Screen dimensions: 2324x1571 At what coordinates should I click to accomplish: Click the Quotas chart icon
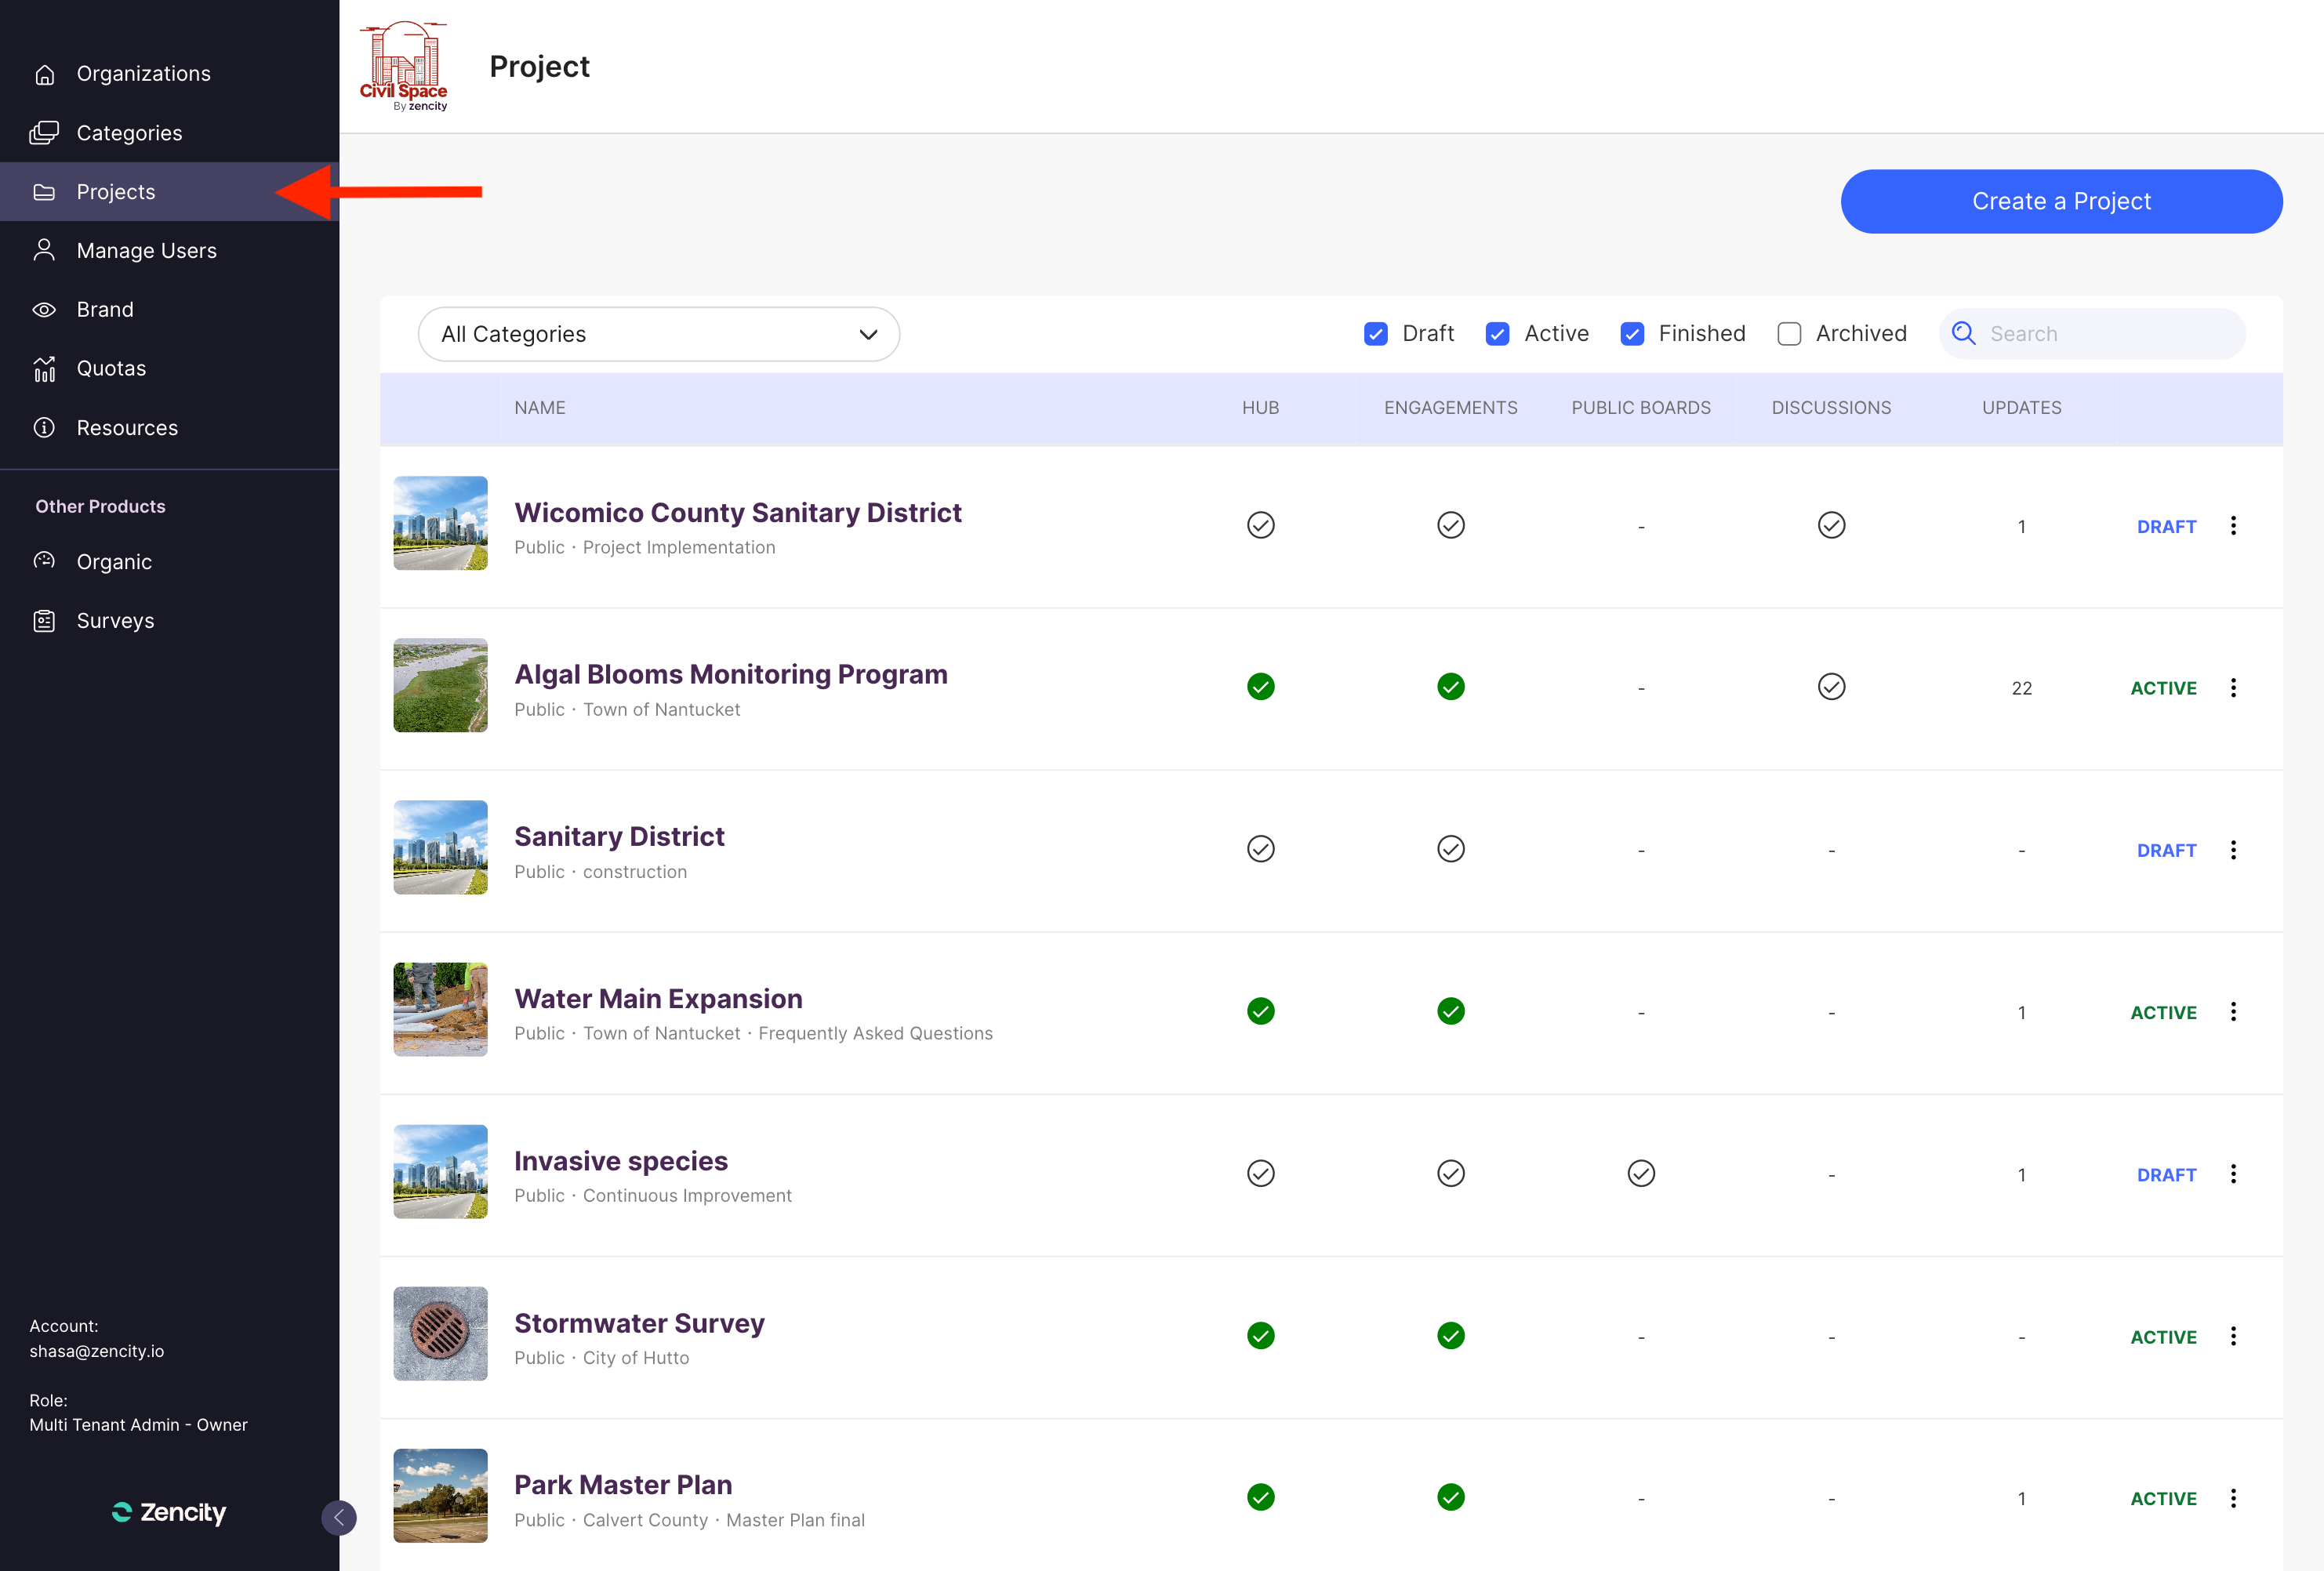(44, 369)
